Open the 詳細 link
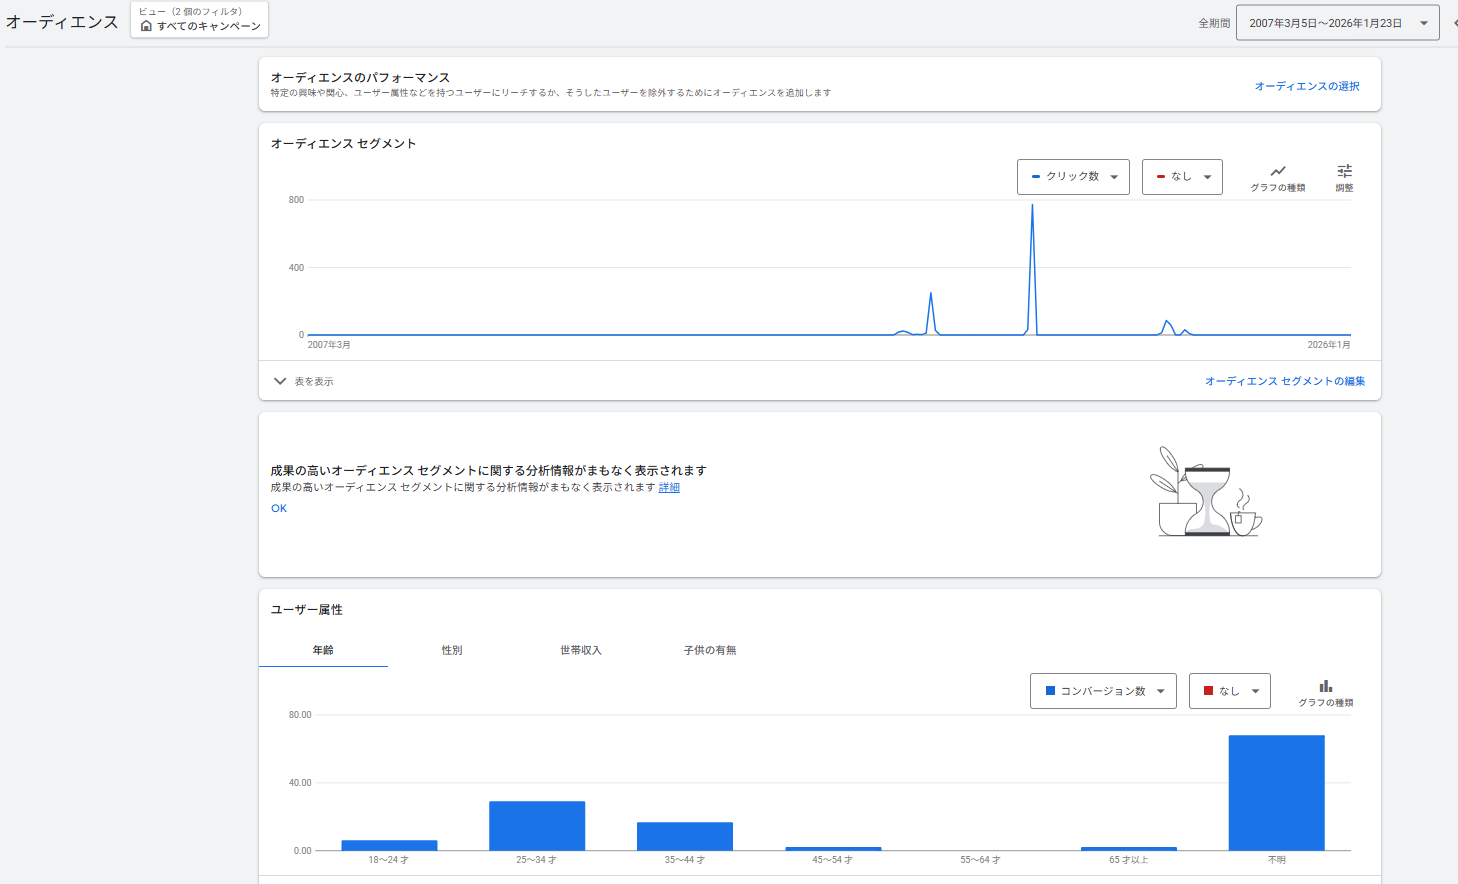The width and height of the screenshot is (1458, 884). click(x=669, y=488)
